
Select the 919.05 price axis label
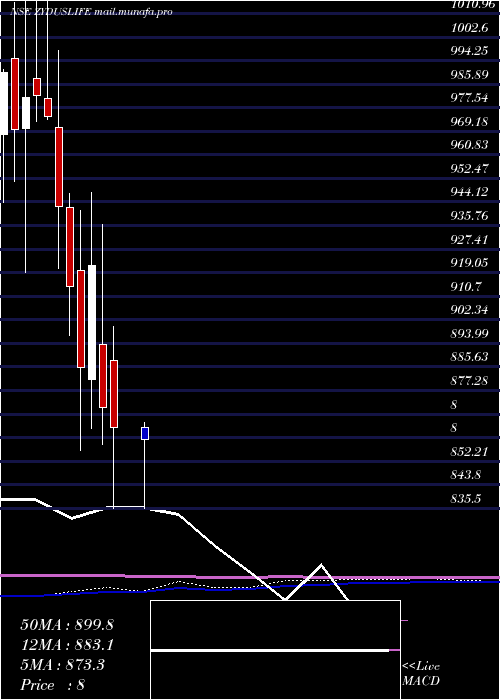[x=469, y=262]
